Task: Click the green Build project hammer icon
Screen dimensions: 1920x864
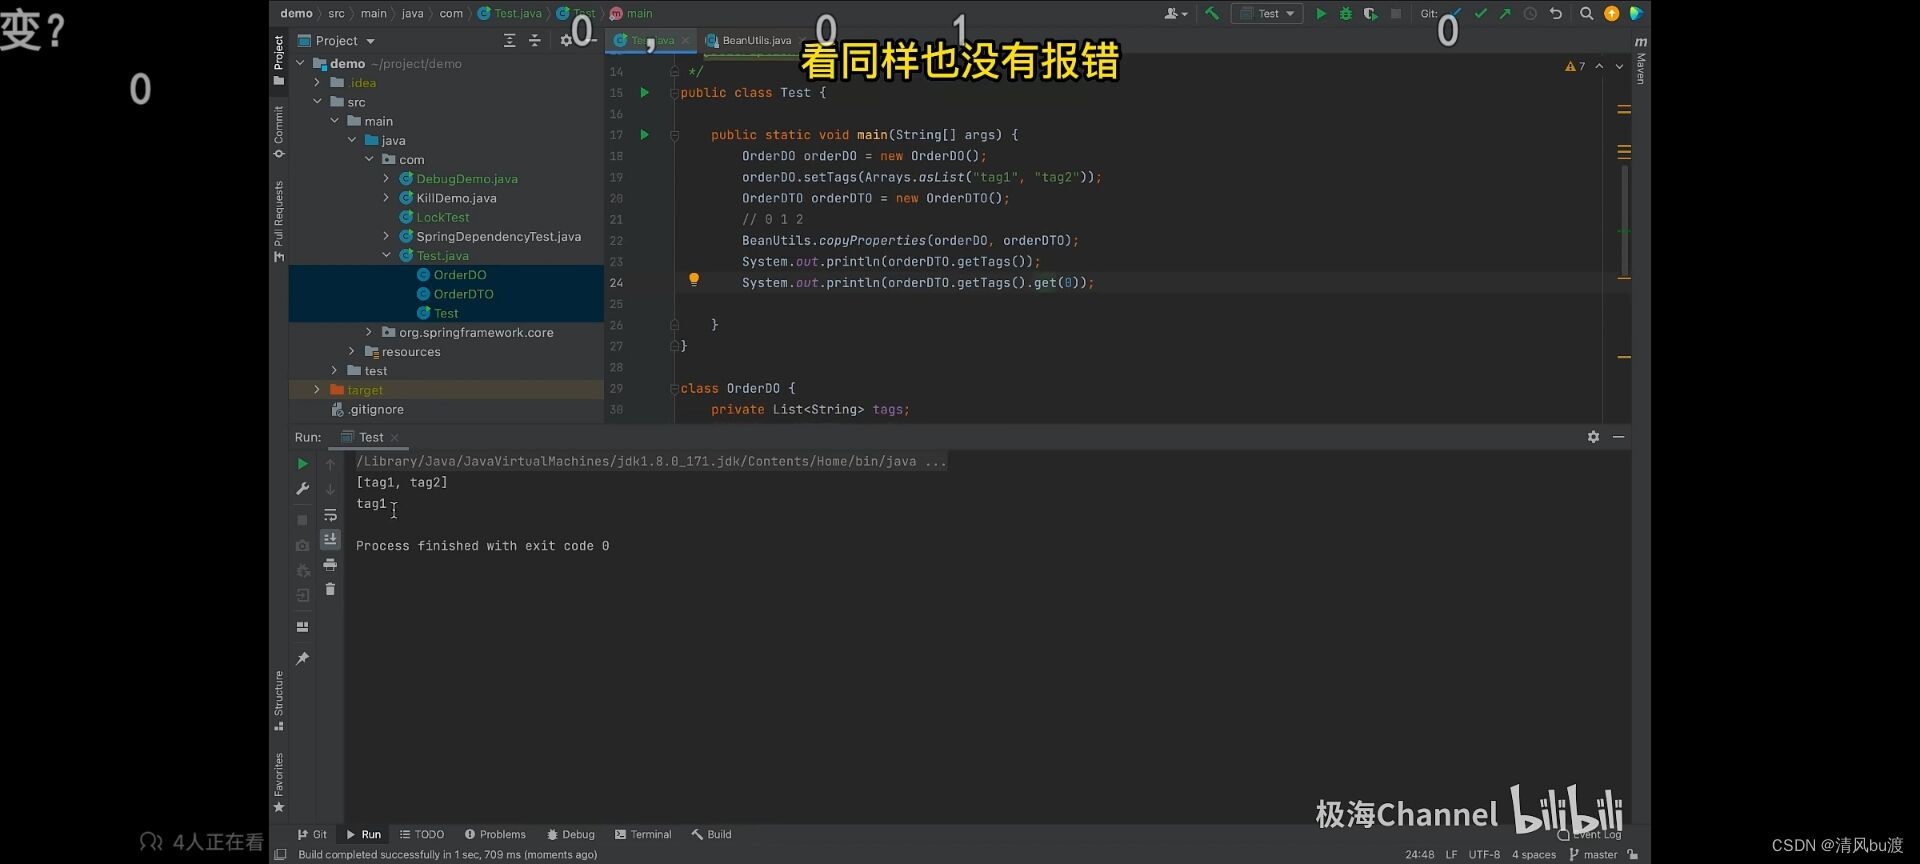Action: (x=1212, y=14)
